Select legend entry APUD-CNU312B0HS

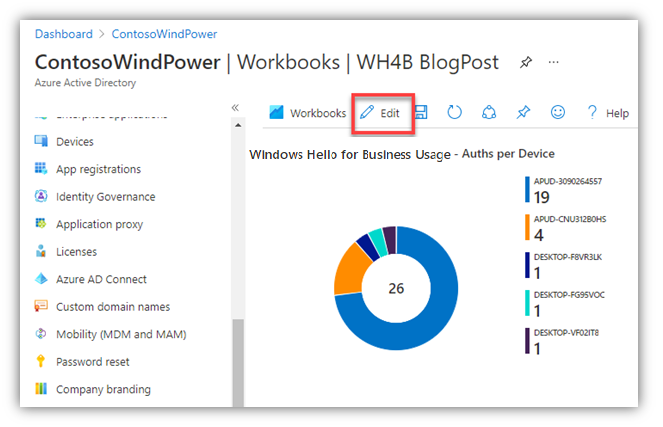[x=566, y=227]
